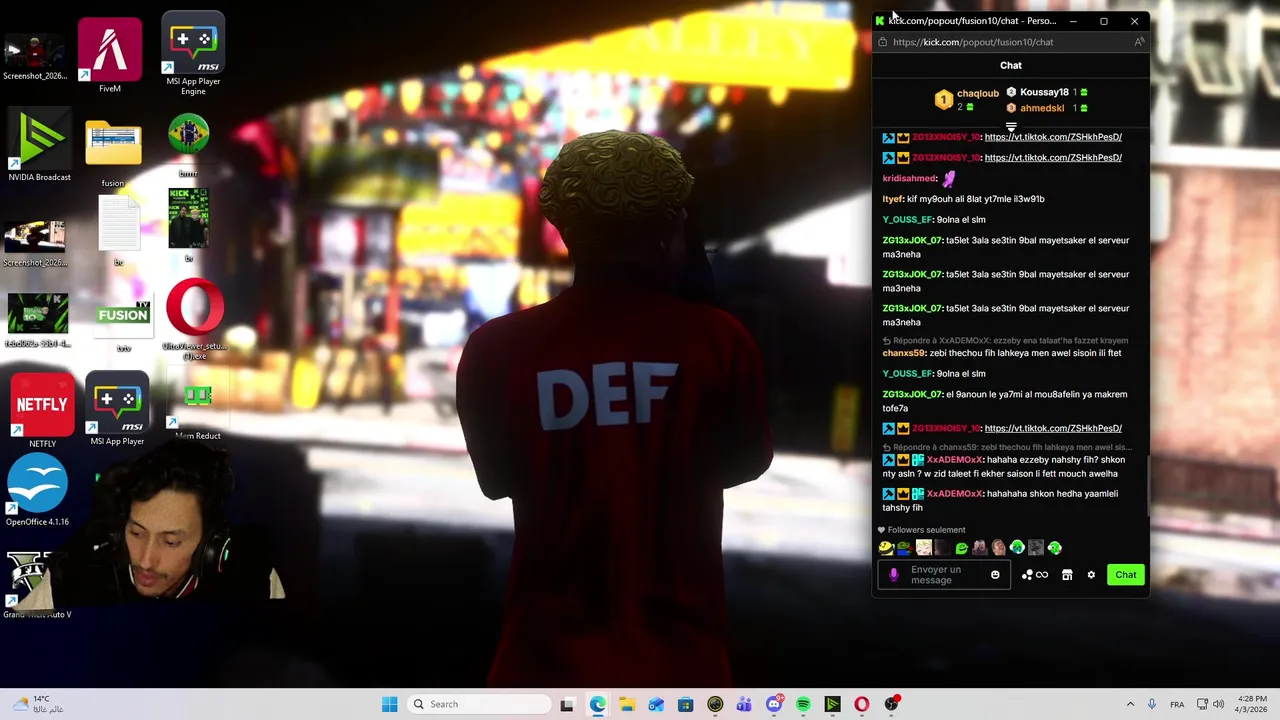Open Microsoft Edge from the taskbar
The width and height of the screenshot is (1280, 720).
pos(598,704)
